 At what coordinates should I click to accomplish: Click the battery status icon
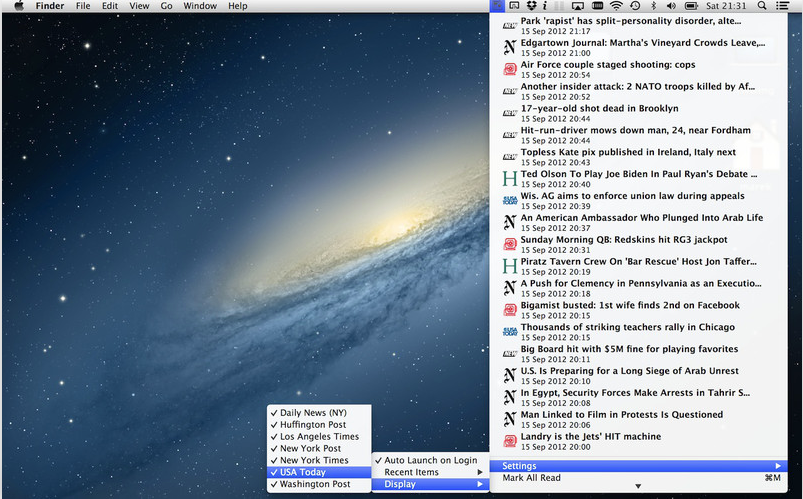(x=691, y=6)
